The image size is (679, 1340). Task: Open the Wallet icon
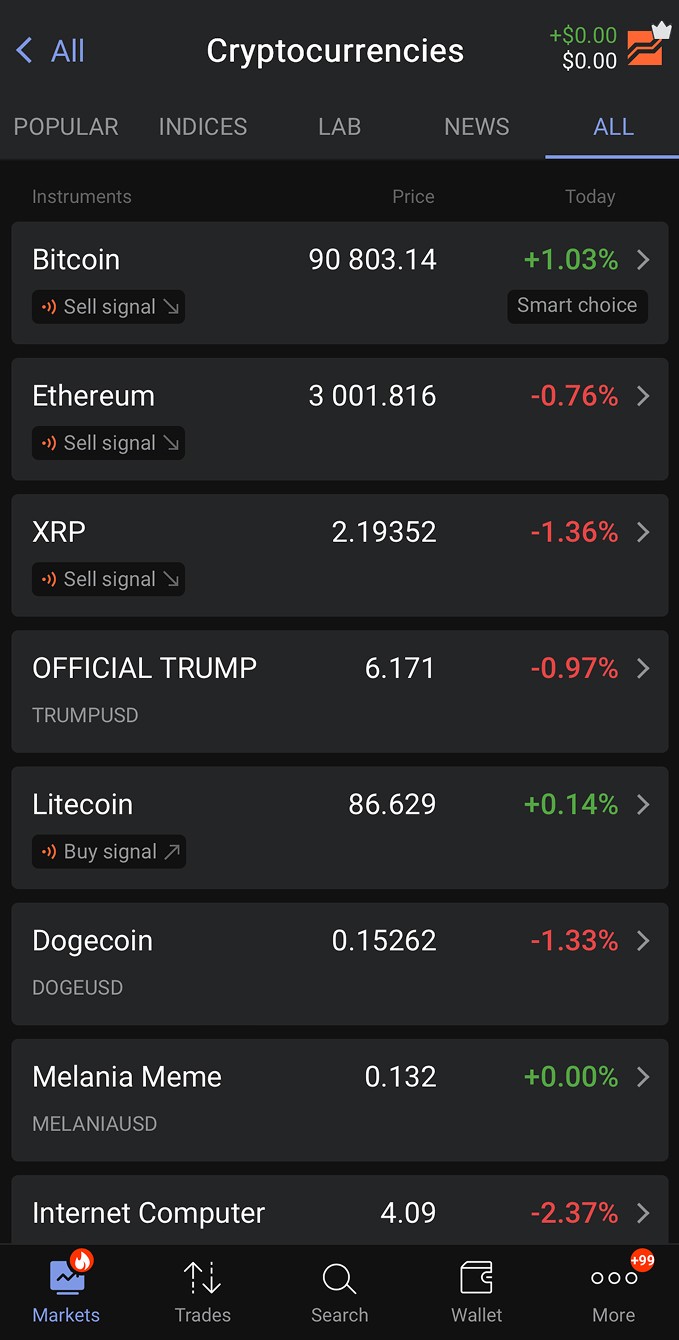click(x=476, y=1277)
